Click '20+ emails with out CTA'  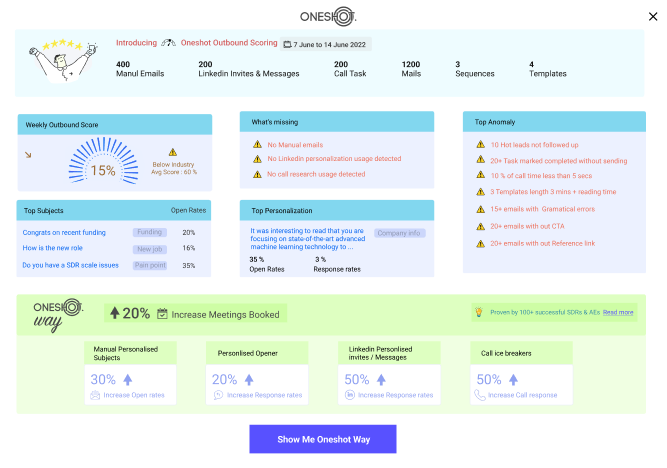point(527,226)
